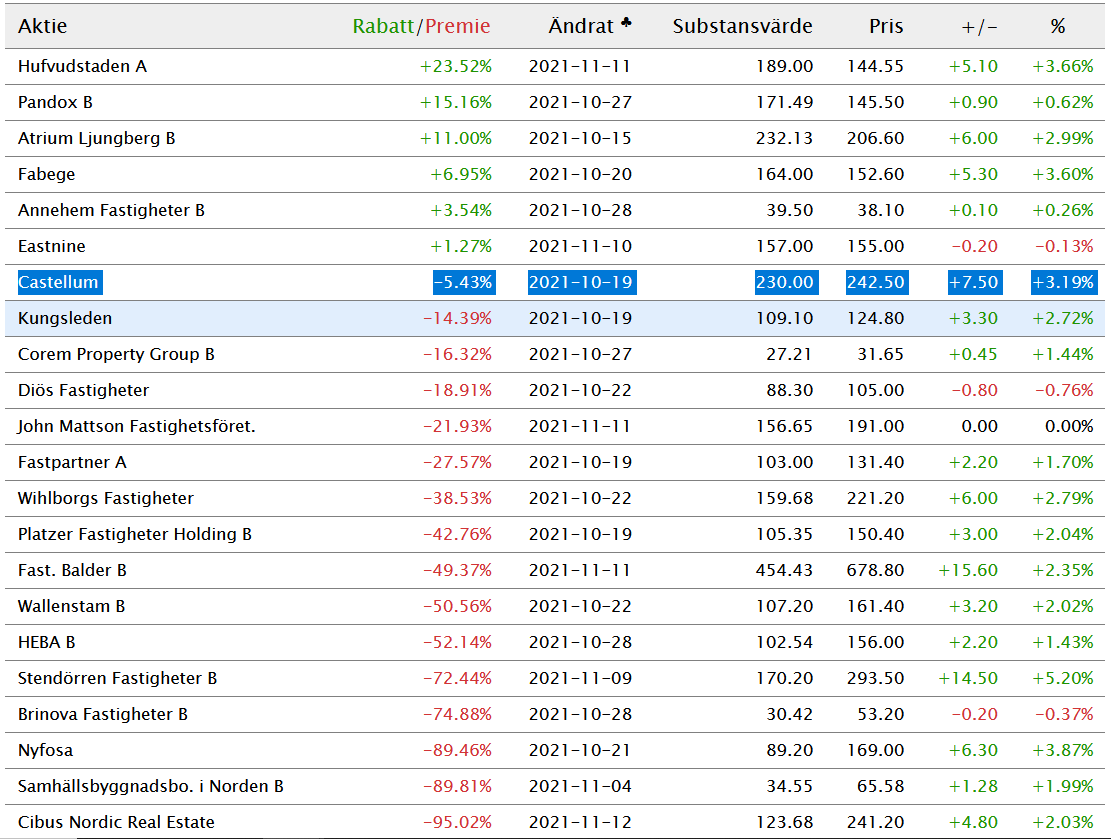
Task: Click Hufvudstaden discount value +23.52%
Action: tap(456, 67)
